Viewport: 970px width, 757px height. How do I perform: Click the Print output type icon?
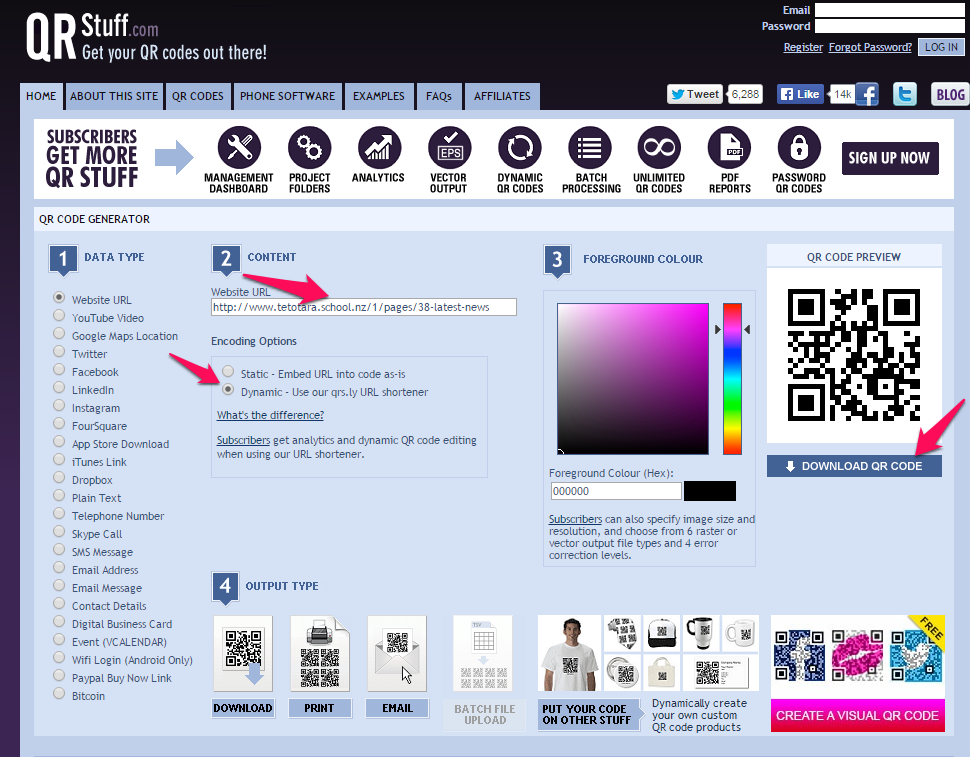[x=320, y=653]
